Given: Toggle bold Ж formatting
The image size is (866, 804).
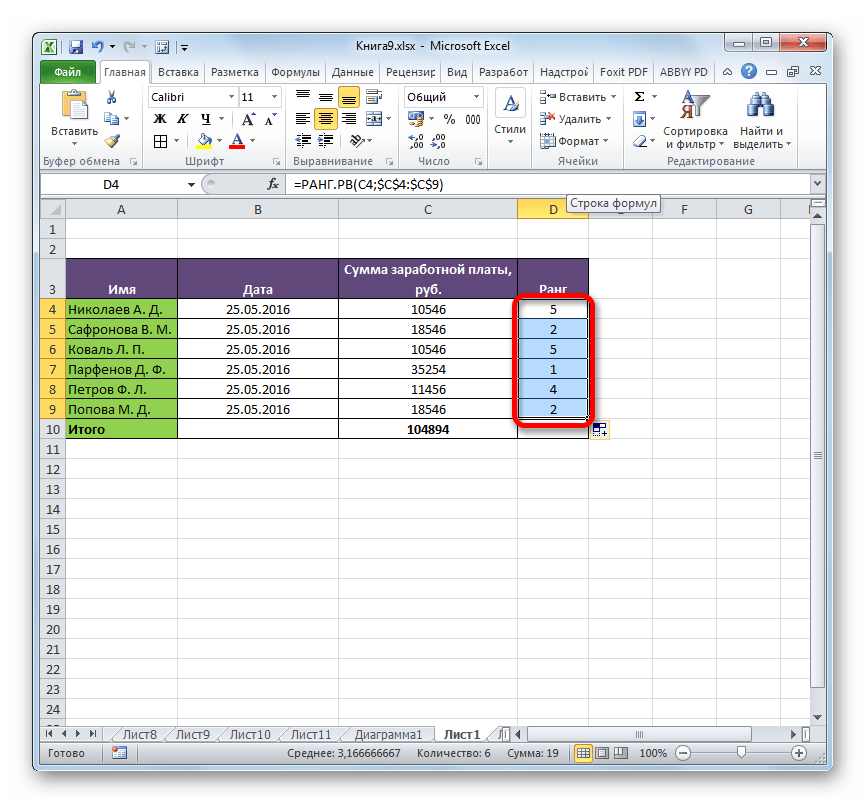Looking at the screenshot, I should coord(158,119).
